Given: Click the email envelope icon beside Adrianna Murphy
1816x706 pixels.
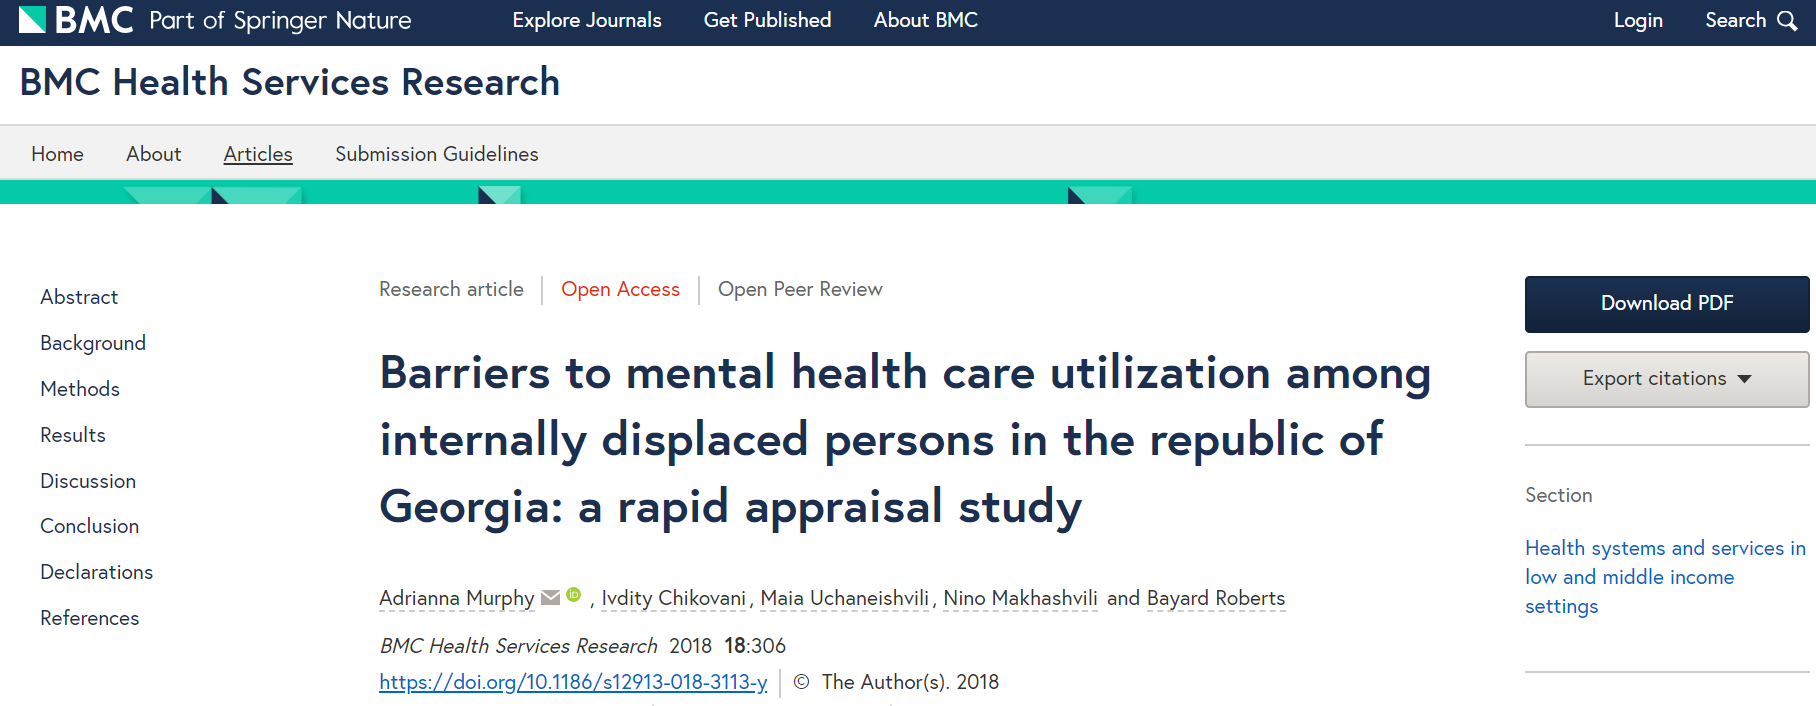Looking at the screenshot, I should [550, 597].
